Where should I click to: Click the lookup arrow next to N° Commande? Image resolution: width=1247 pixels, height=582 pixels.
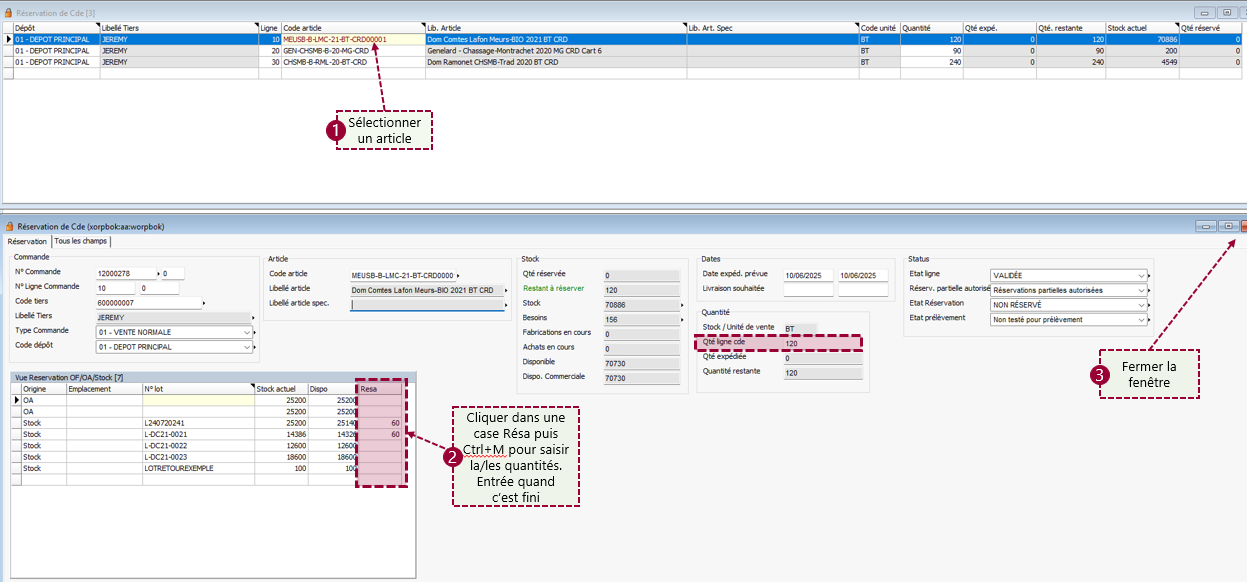tap(158, 273)
